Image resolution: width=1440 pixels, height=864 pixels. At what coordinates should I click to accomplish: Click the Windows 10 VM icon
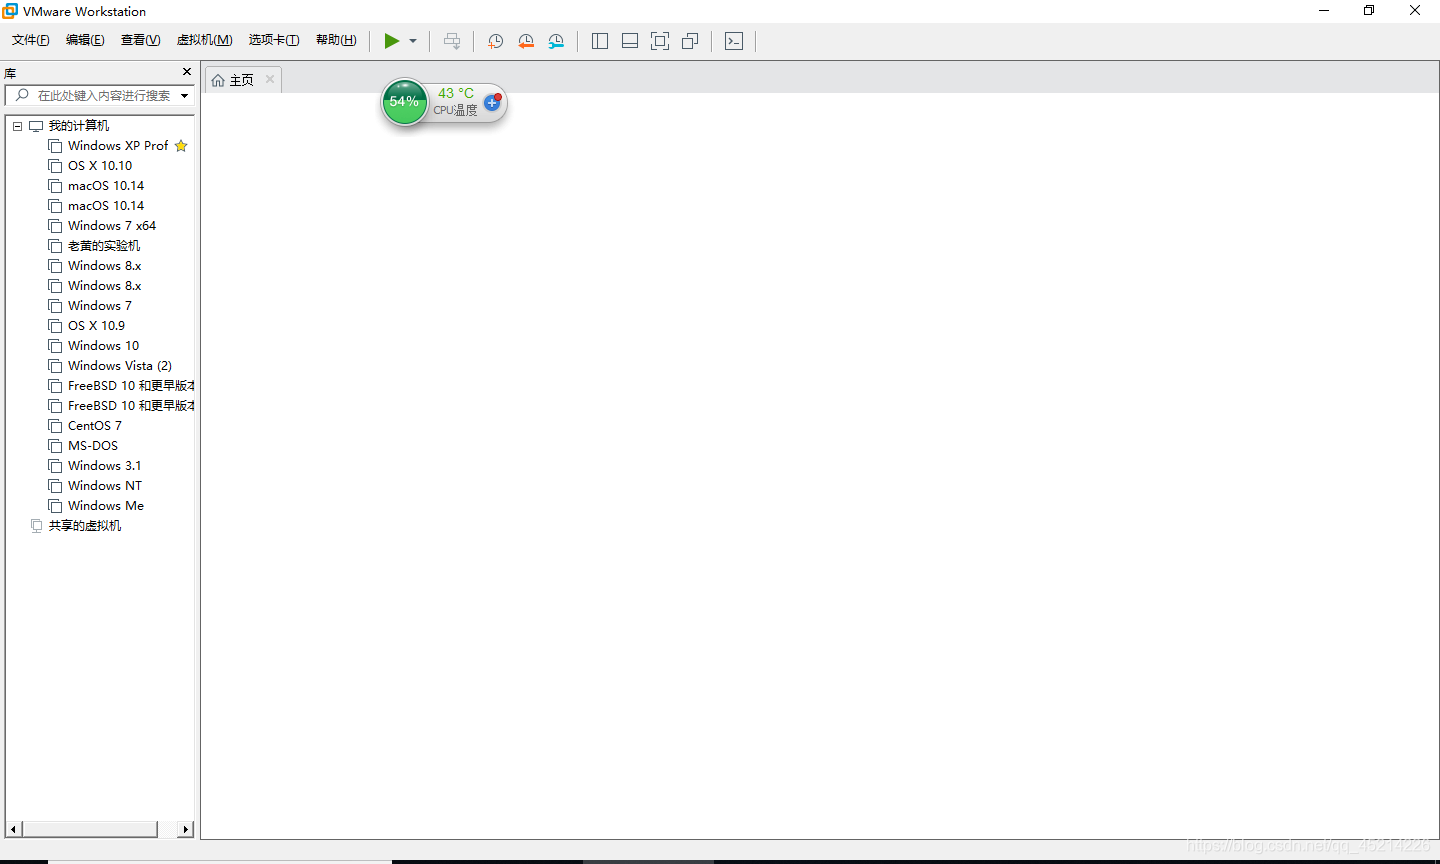tap(55, 346)
